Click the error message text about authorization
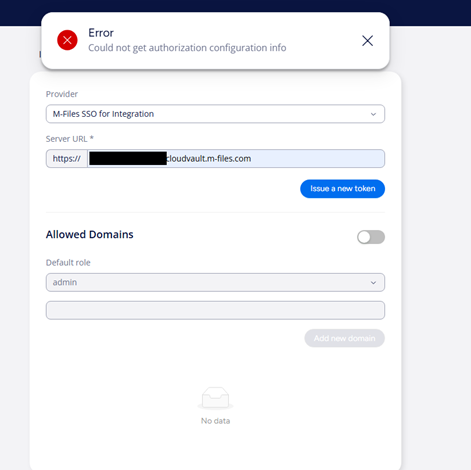The height and width of the screenshot is (470, 471). coord(187,48)
